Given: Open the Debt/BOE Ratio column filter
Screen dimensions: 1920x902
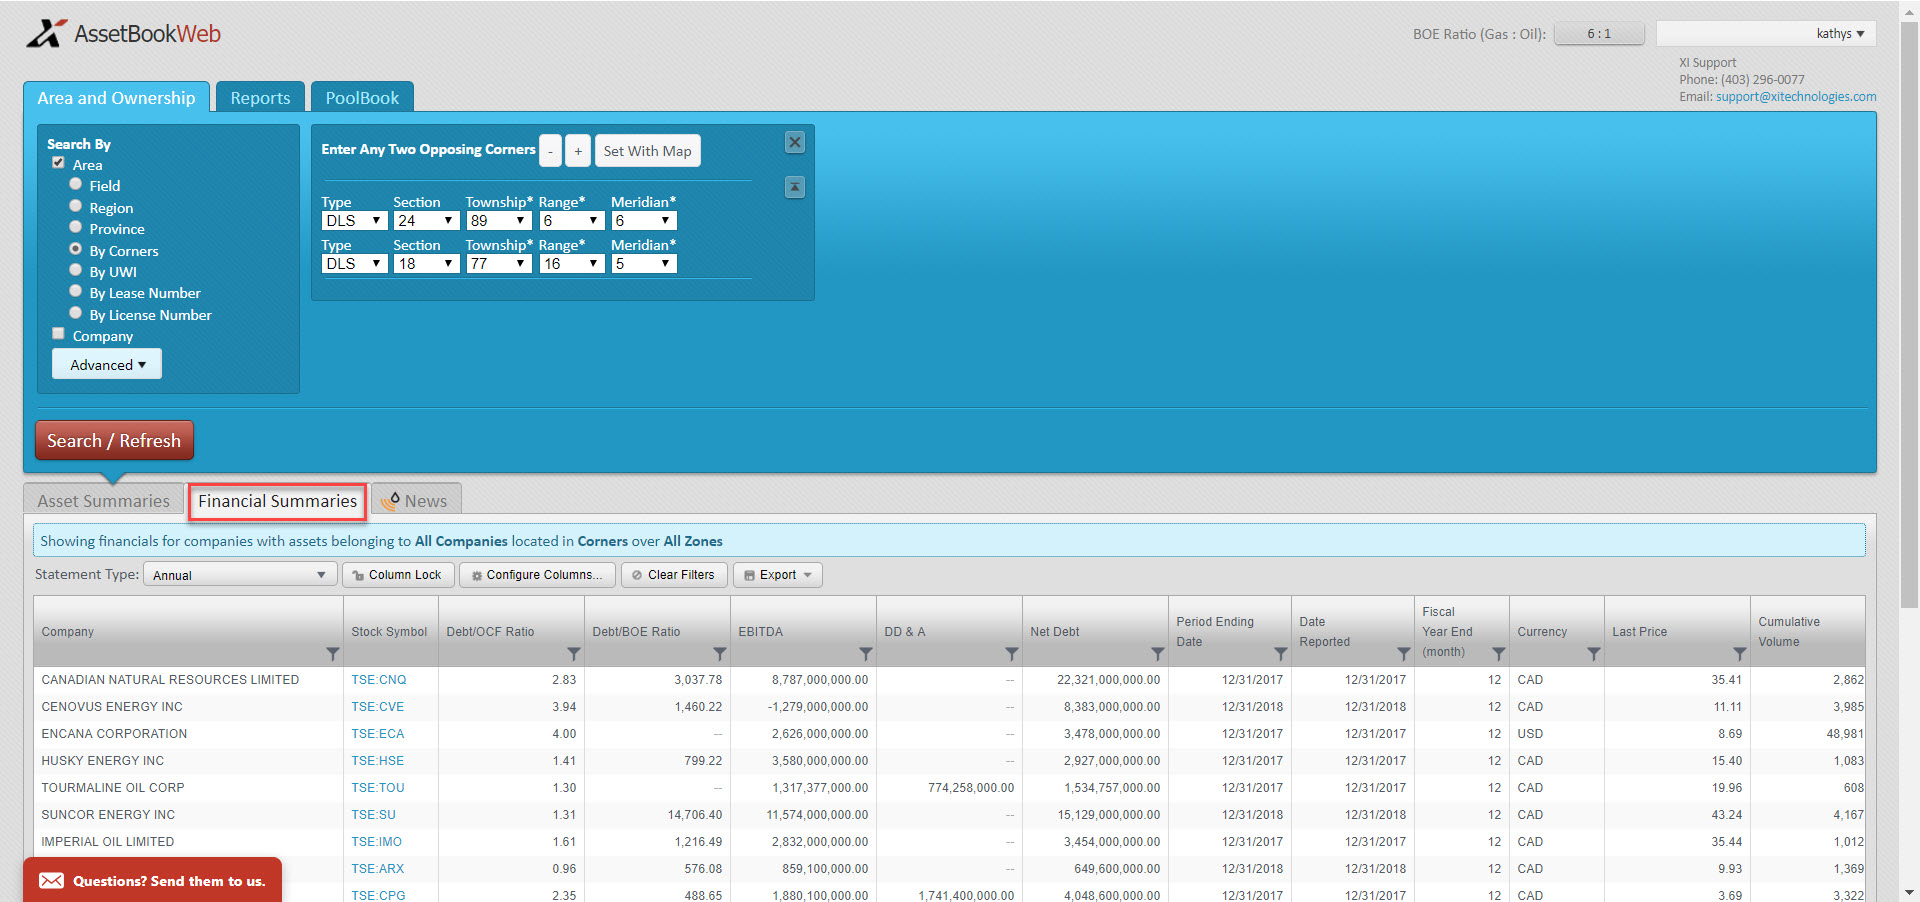Looking at the screenshot, I should click(720, 654).
